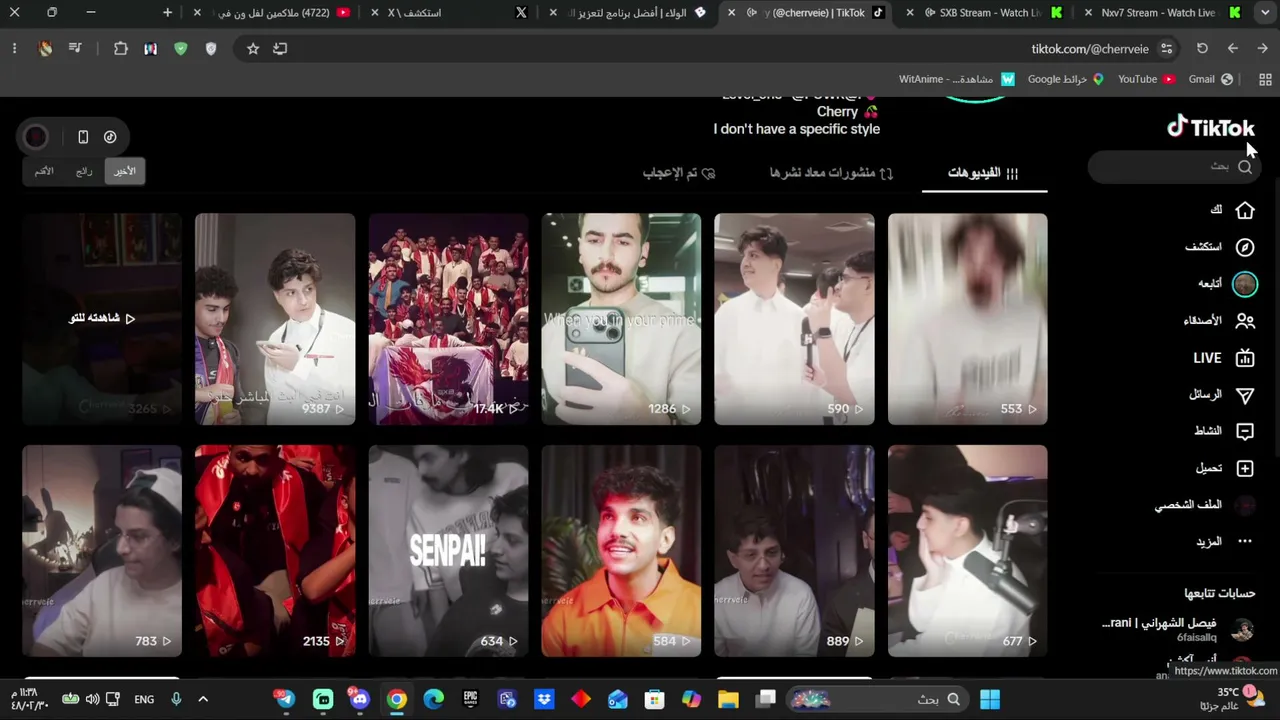Open the LIVE icon in sidebar
Viewport: 1280px width, 720px height.
(1245, 358)
